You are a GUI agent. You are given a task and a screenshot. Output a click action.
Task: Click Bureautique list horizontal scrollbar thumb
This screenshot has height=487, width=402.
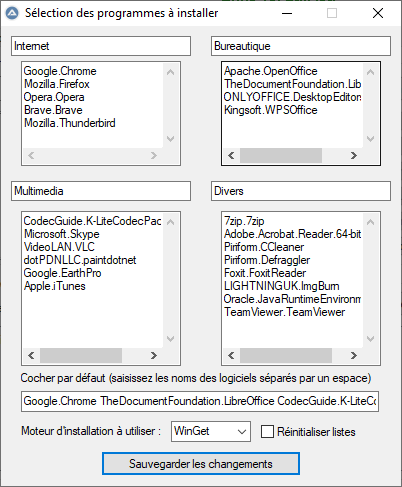[x=281, y=156]
